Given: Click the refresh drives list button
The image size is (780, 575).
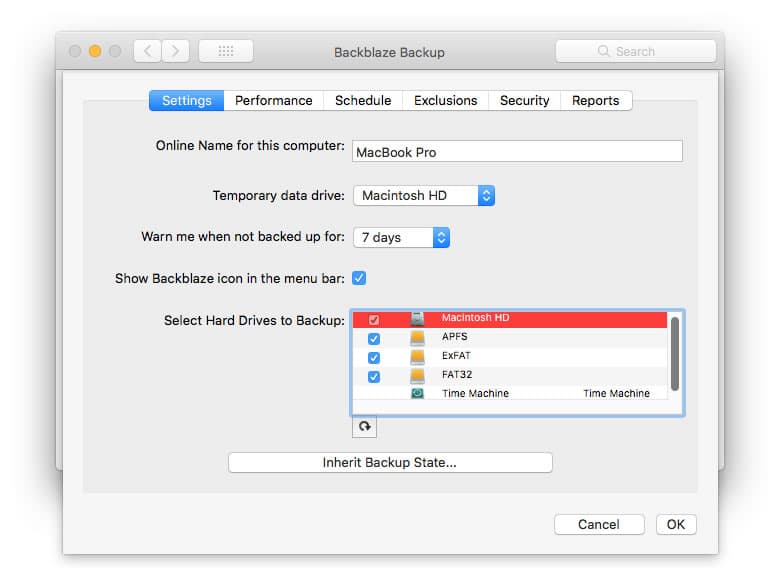Looking at the screenshot, I should pyautogui.click(x=365, y=427).
